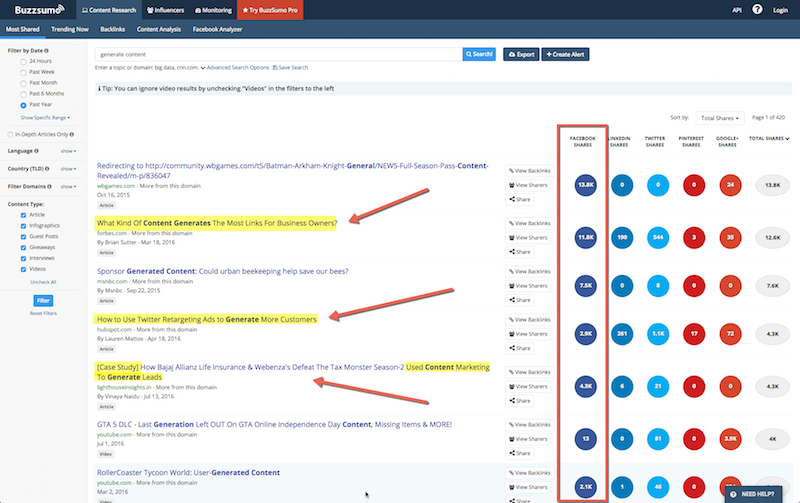Click the BuzzSumo logo
The width and height of the screenshot is (800, 503).
pyautogui.click(x=39, y=10)
